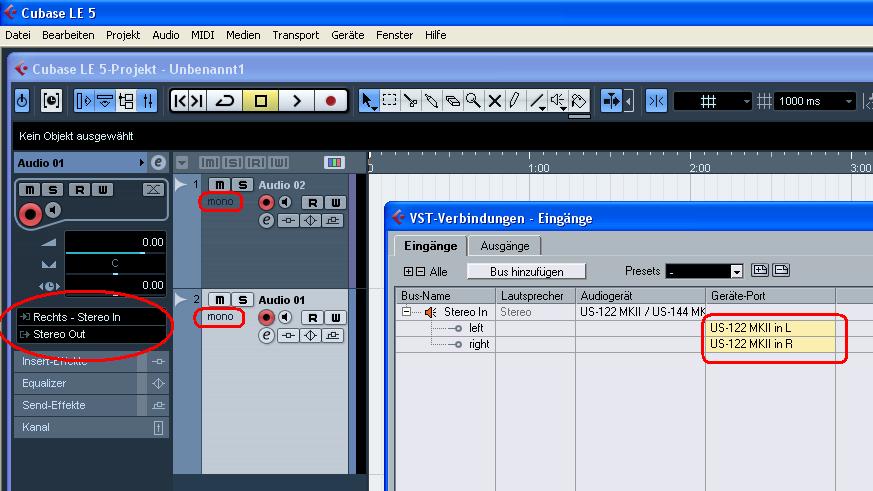873x491 pixels.
Task: Solo the Audio 01 track in track list
Action: [x=242, y=300]
